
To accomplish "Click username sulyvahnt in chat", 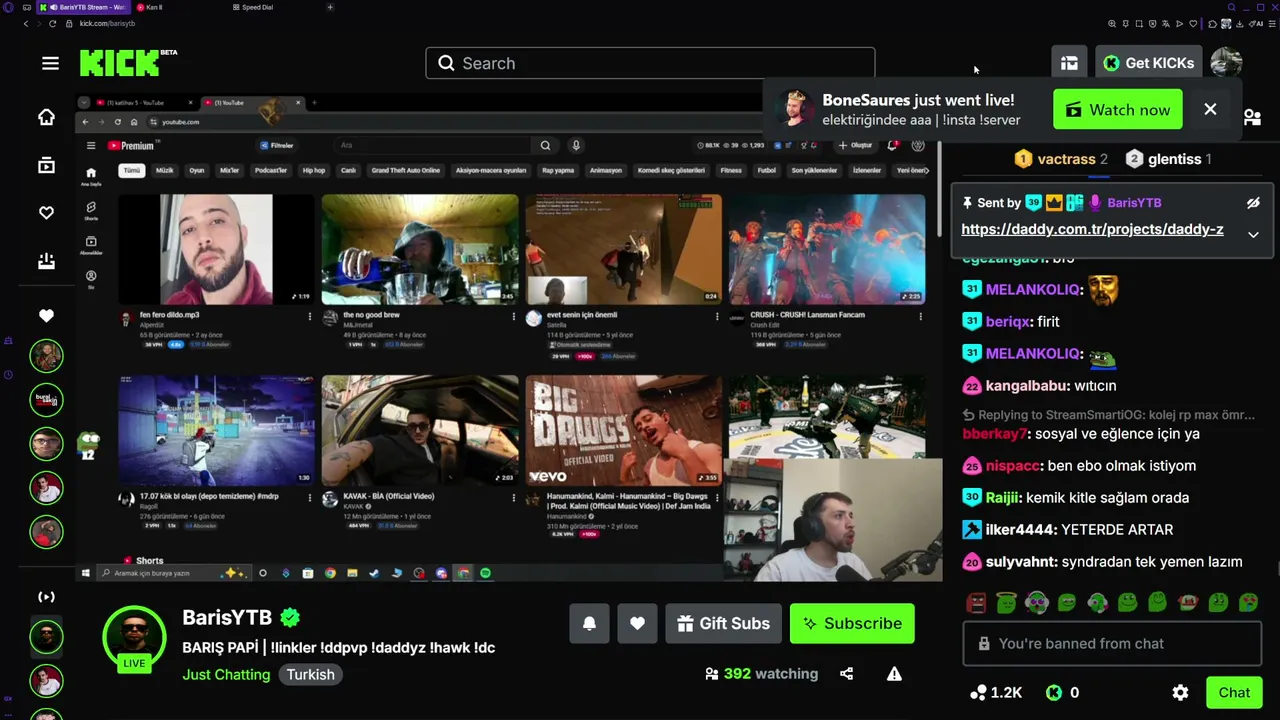I will [x=1021, y=562].
